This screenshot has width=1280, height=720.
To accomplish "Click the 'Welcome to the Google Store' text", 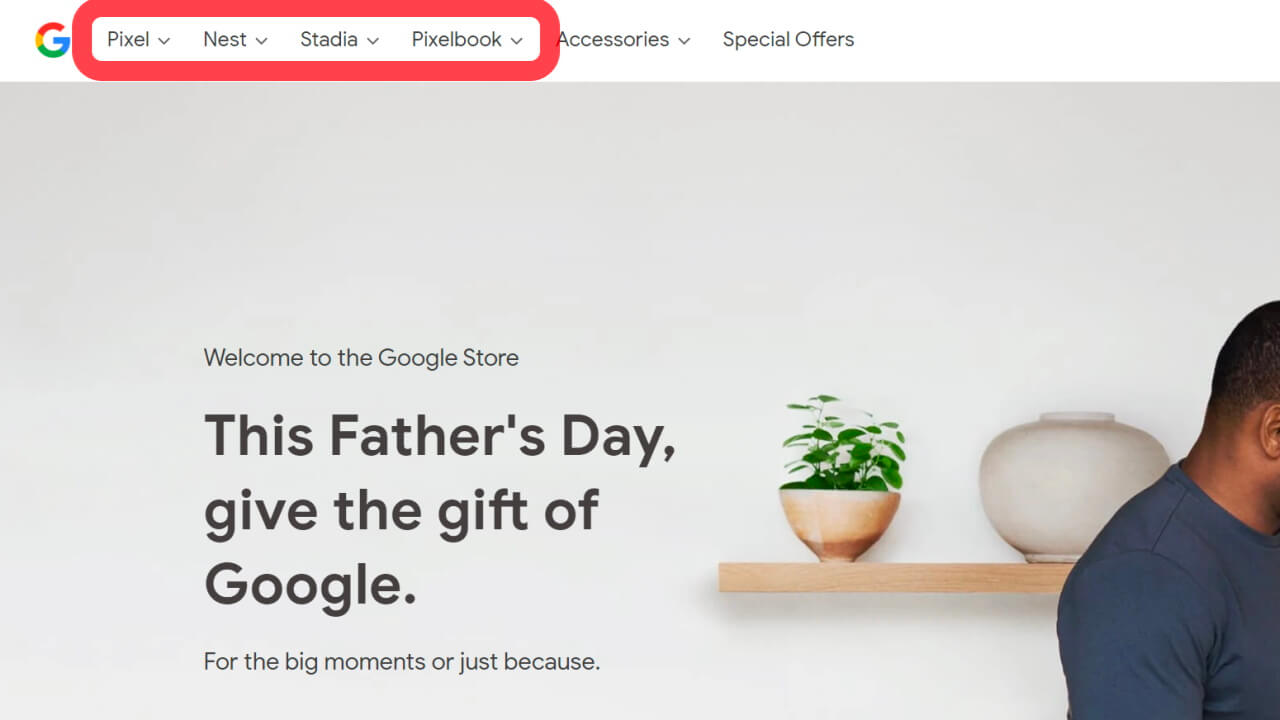I will tap(361, 358).
